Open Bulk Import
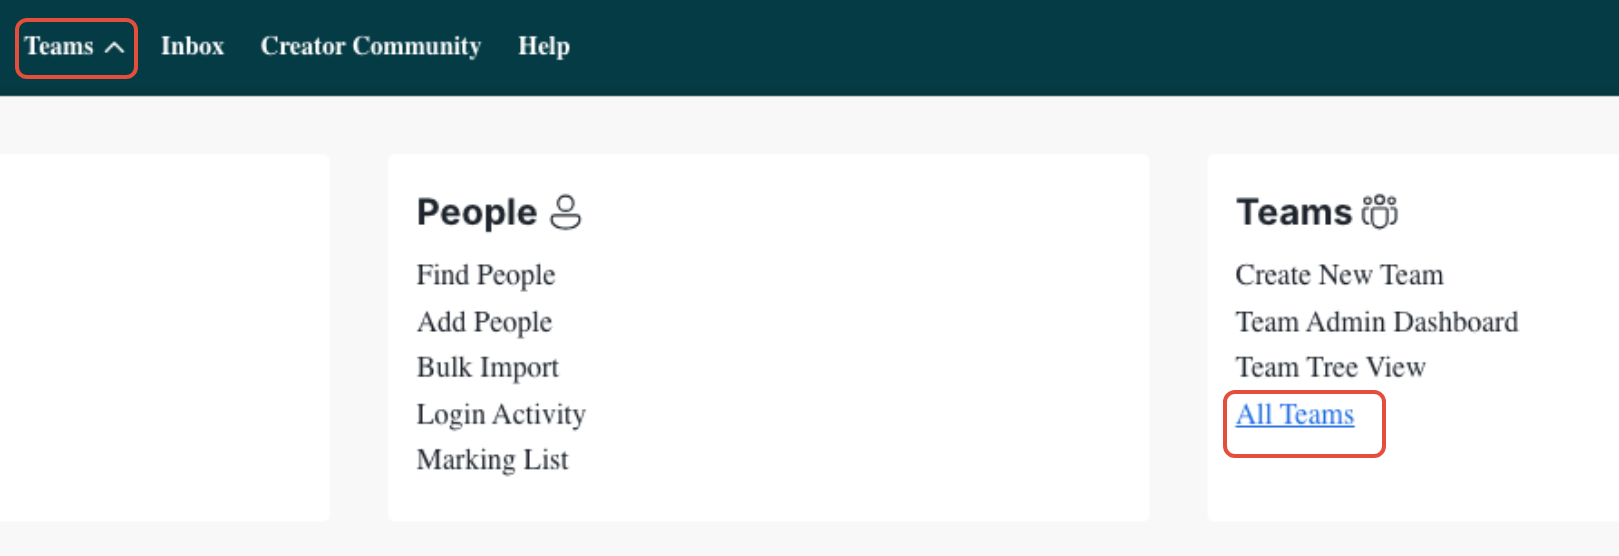The width and height of the screenshot is (1619, 556). (x=487, y=368)
